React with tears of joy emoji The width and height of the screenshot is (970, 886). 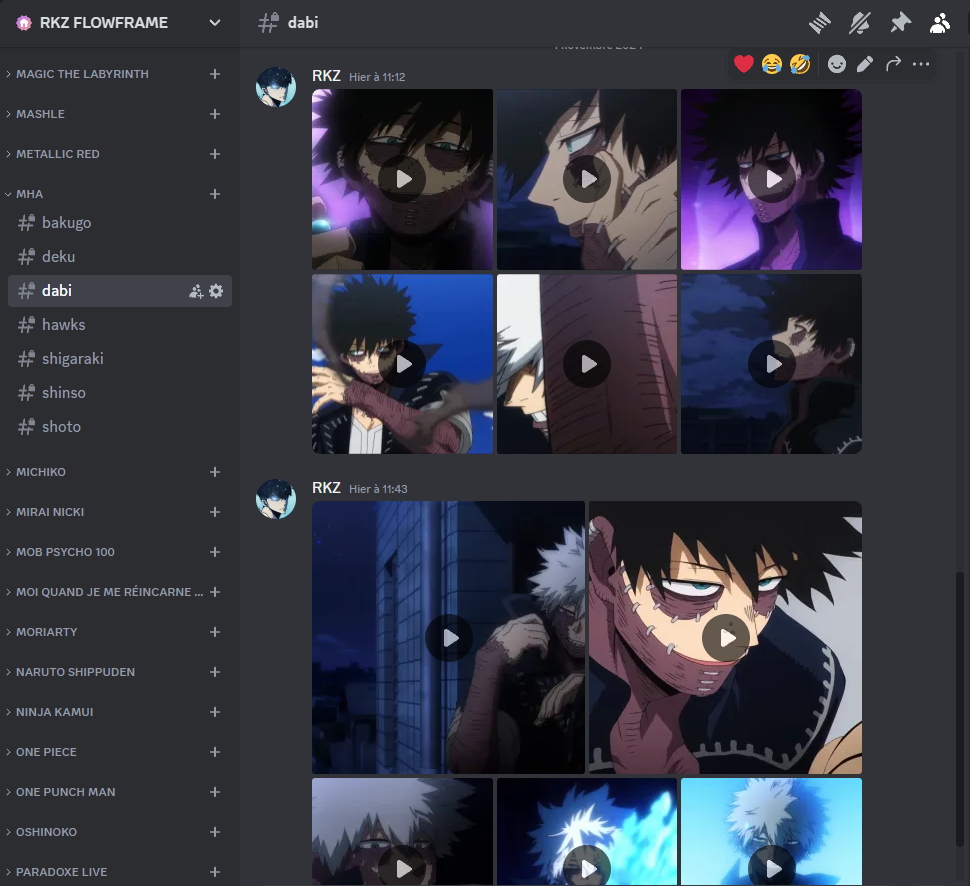771,64
